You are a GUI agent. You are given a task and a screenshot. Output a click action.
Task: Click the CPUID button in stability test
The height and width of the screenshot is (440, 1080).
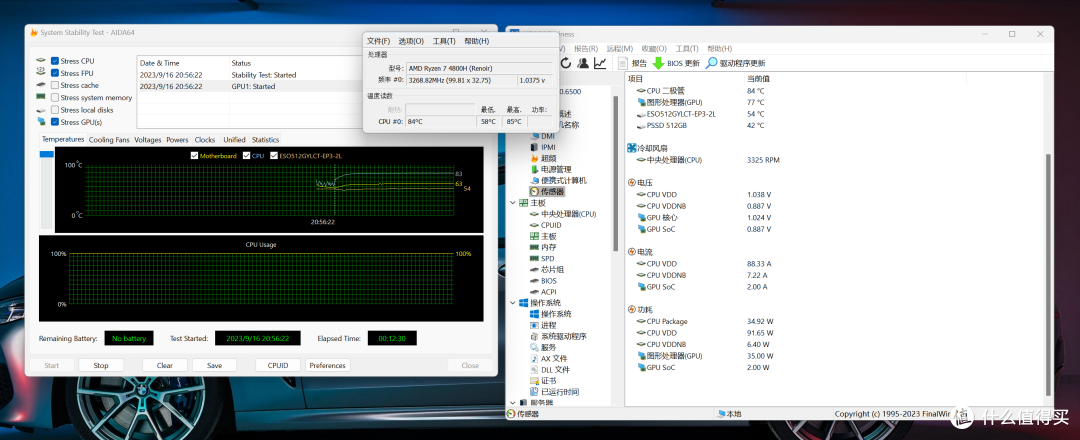click(x=278, y=366)
